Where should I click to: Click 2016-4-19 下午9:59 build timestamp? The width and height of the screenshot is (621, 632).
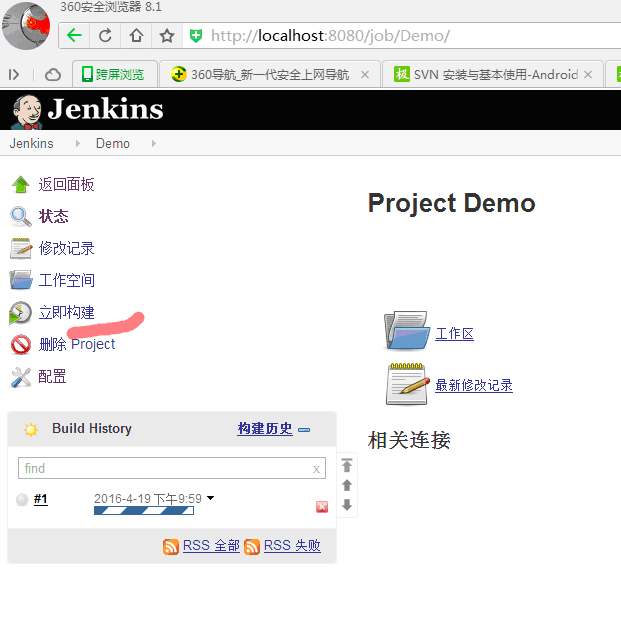148,499
